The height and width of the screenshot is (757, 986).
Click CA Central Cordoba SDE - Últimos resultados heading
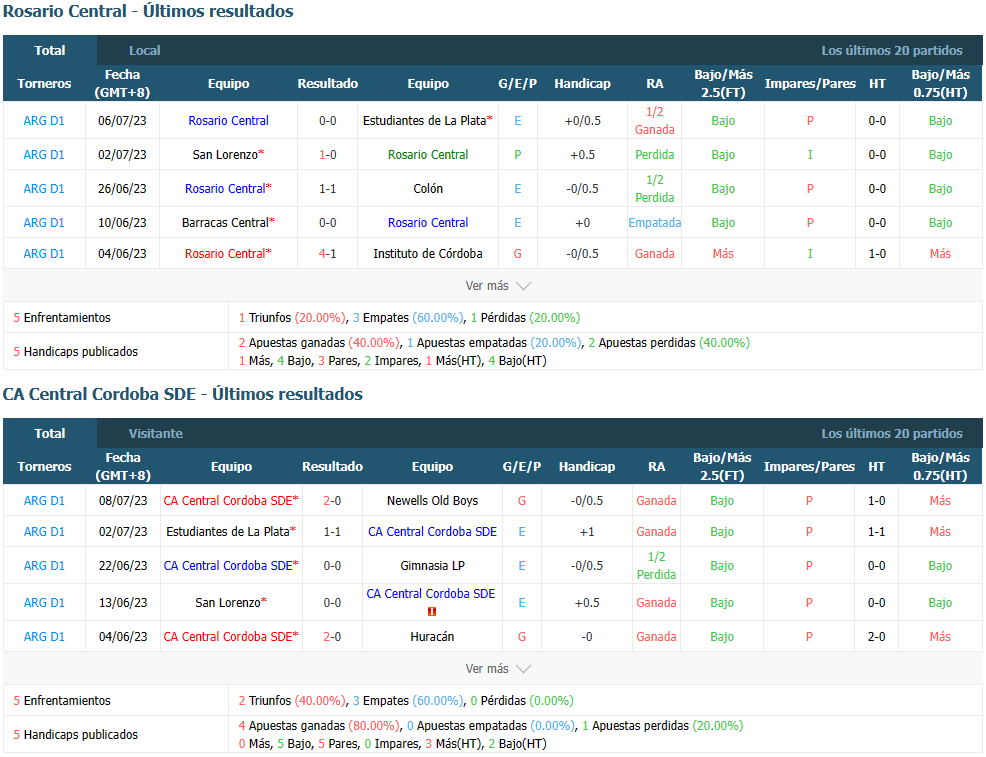pyautogui.click(x=183, y=394)
